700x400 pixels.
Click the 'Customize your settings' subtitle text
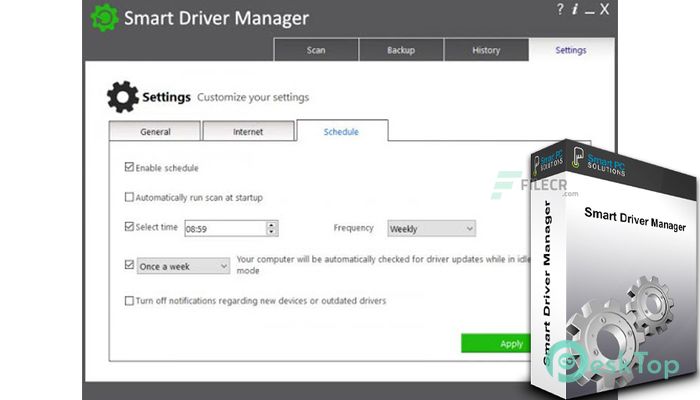tap(253, 97)
